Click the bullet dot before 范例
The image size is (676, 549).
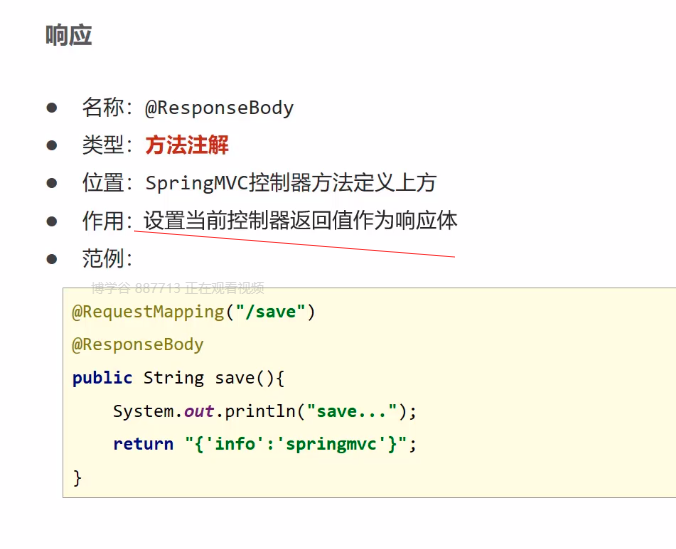(52, 258)
